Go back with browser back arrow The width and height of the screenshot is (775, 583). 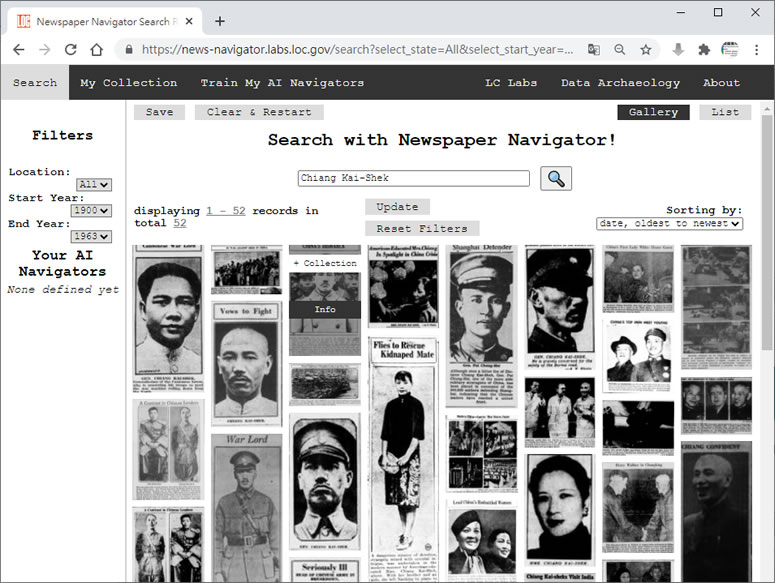[x=18, y=49]
